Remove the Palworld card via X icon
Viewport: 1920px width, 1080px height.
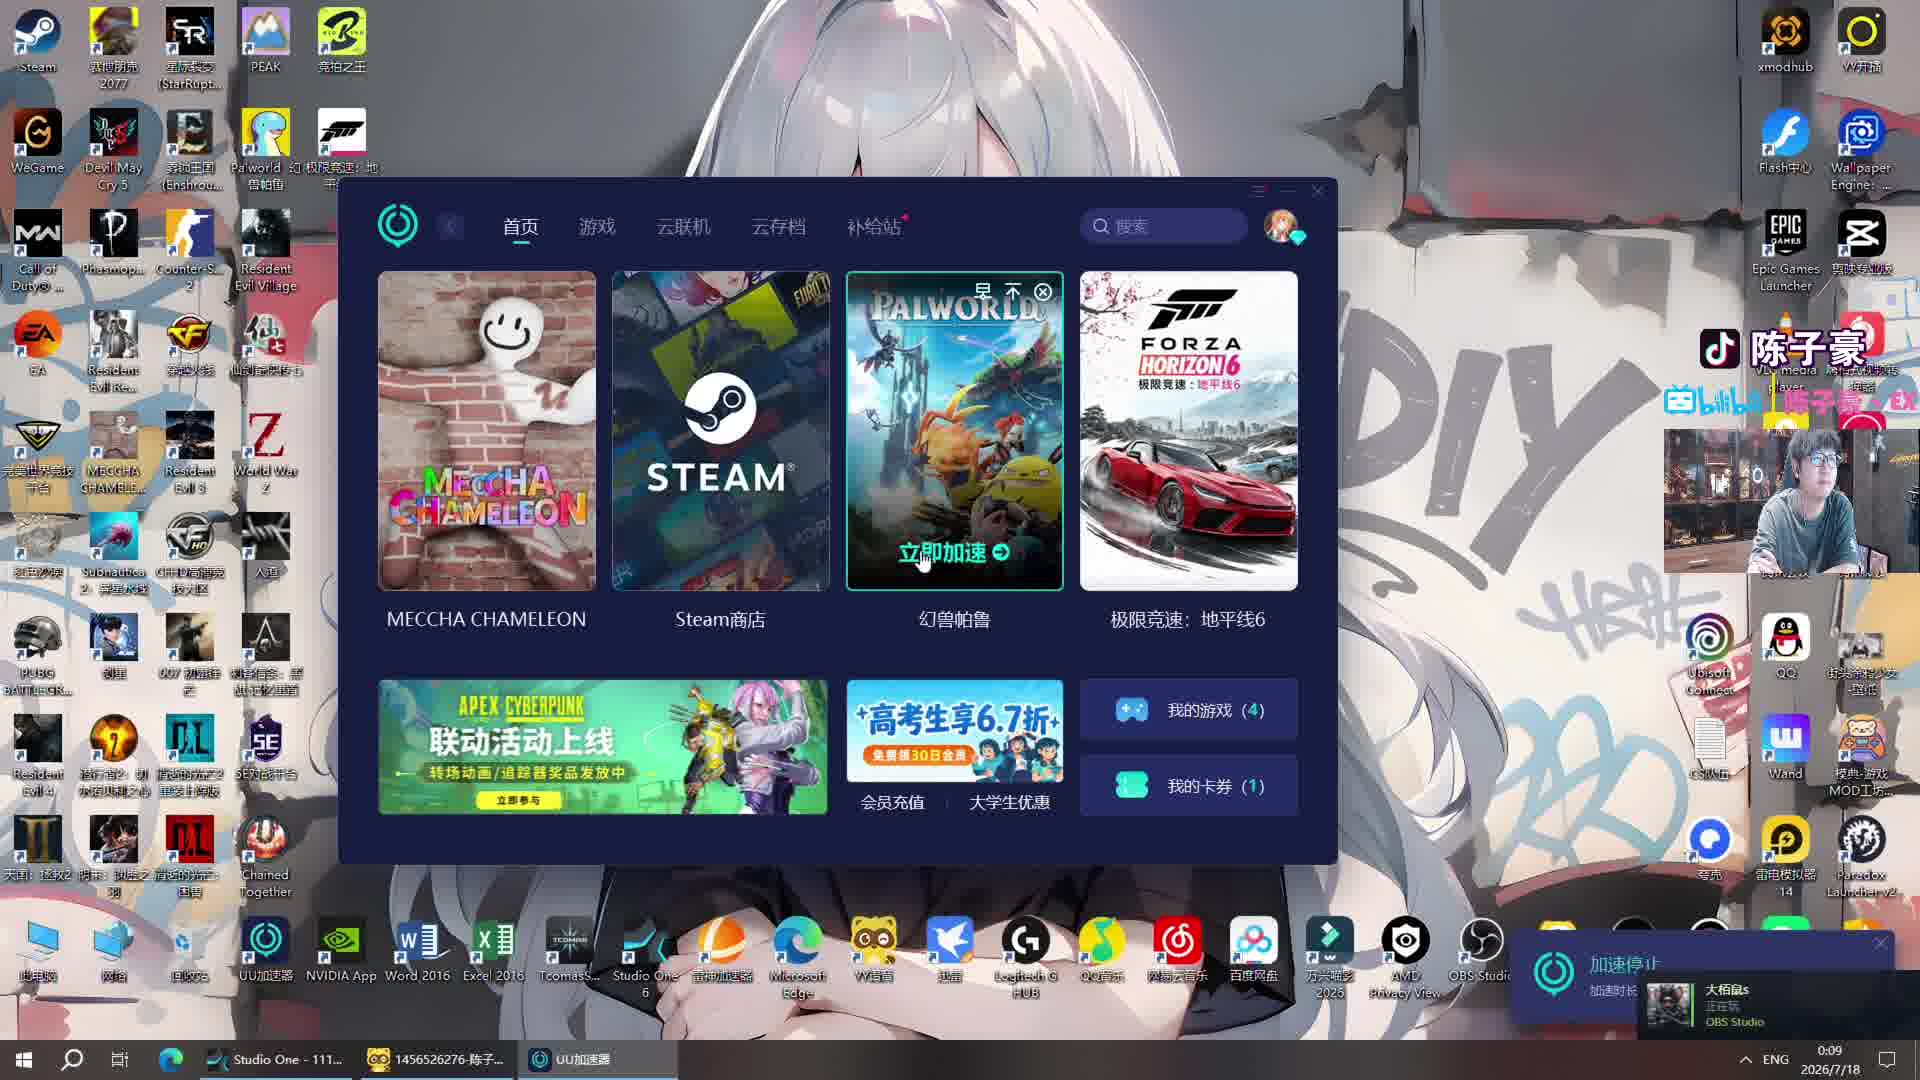click(x=1043, y=291)
